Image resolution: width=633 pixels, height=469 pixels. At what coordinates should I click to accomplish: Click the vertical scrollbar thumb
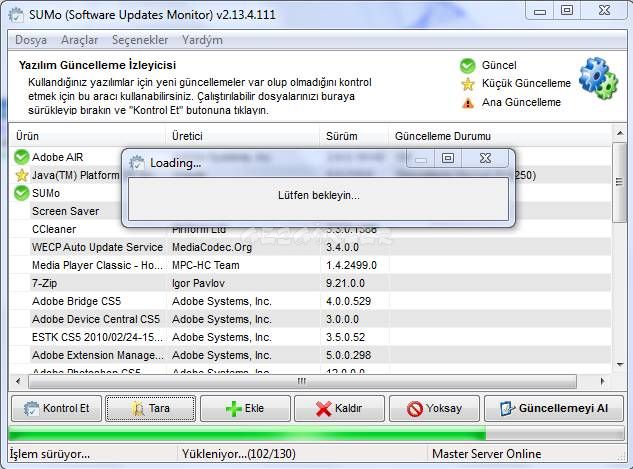[620, 182]
